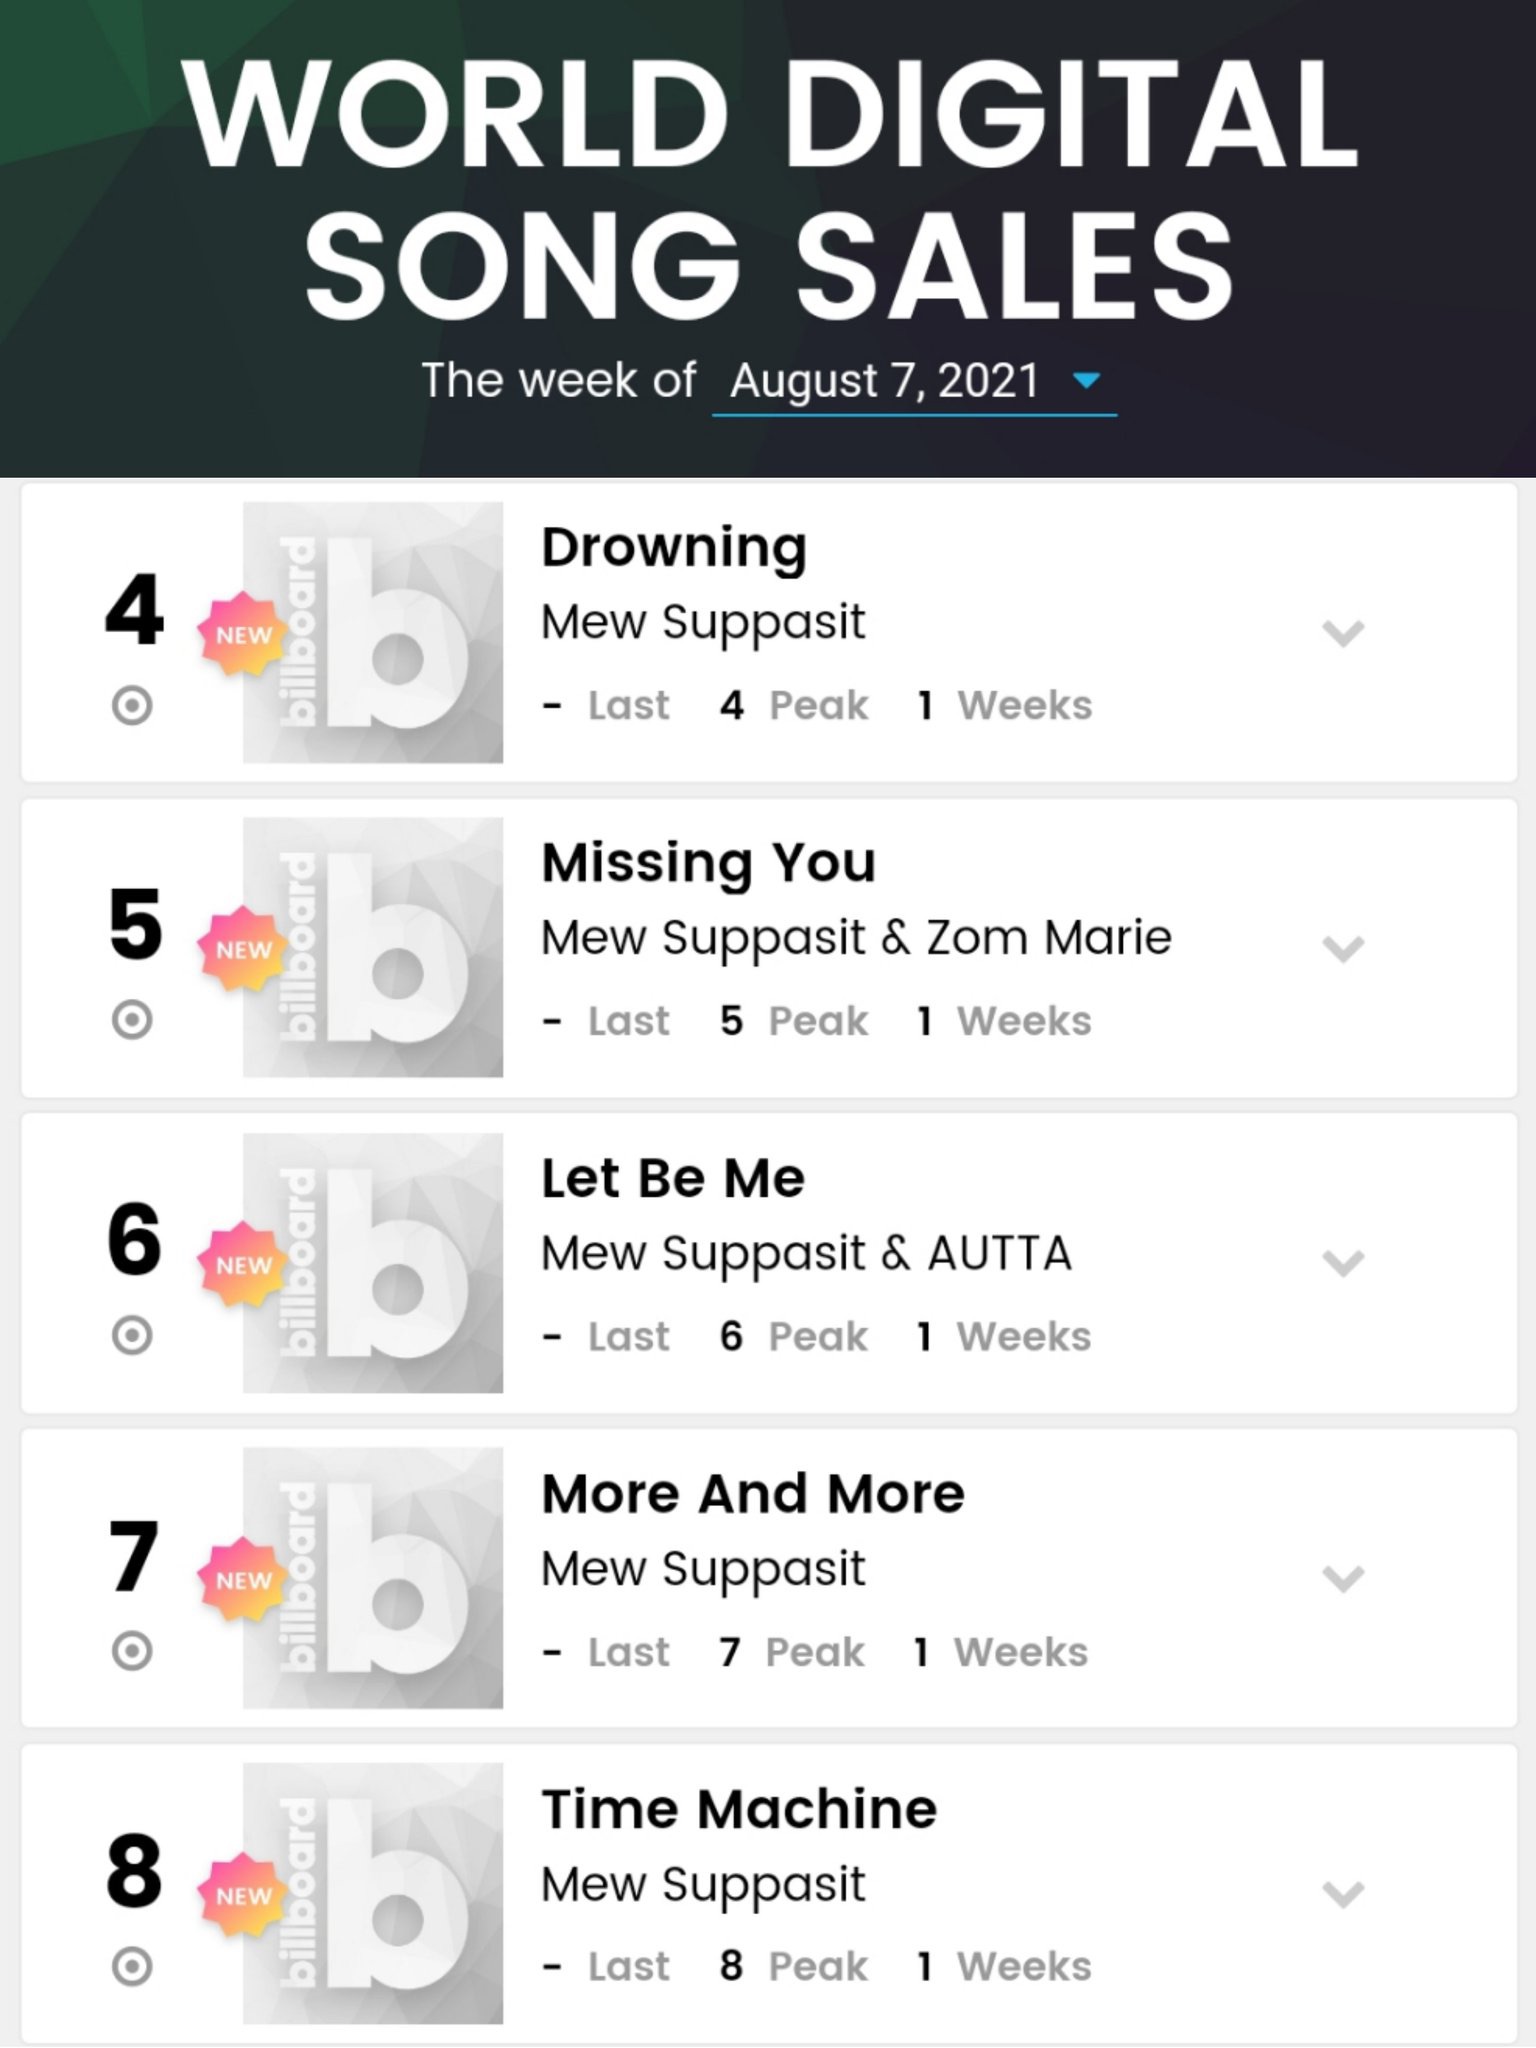
Task: Click the NEW badge on Drowning
Action: point(242,634)
